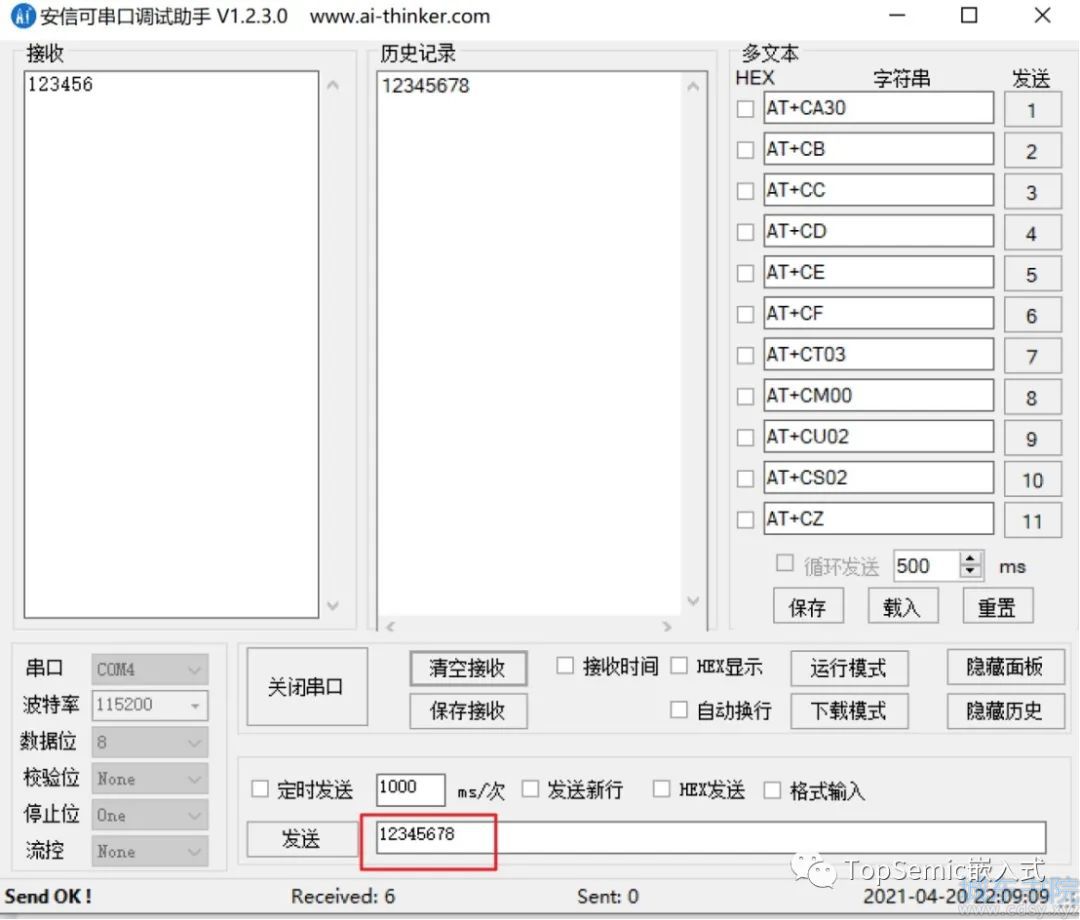
Task: Tick HEX checkbox for AT+CB row
Action: pos(745,150)
